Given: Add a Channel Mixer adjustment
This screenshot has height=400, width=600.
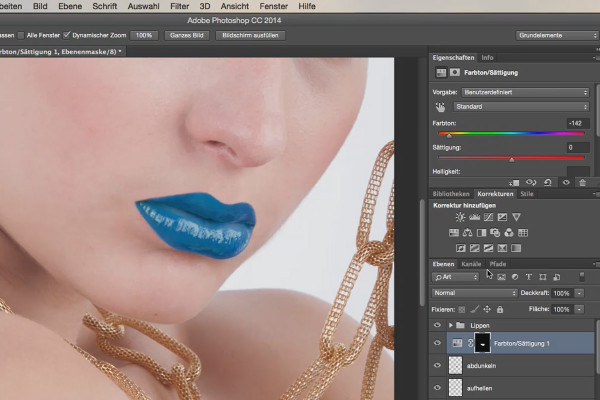Looking at the screenshot, I should (x=509, y=233).
